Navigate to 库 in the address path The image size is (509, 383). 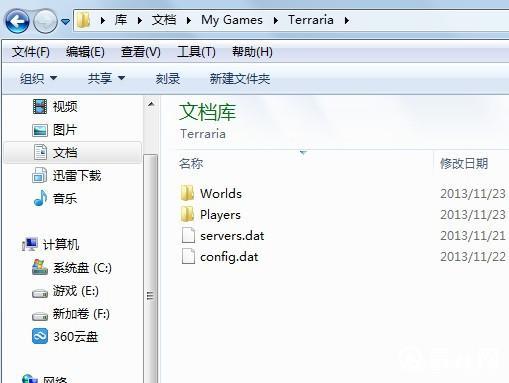tap(121, 20)
